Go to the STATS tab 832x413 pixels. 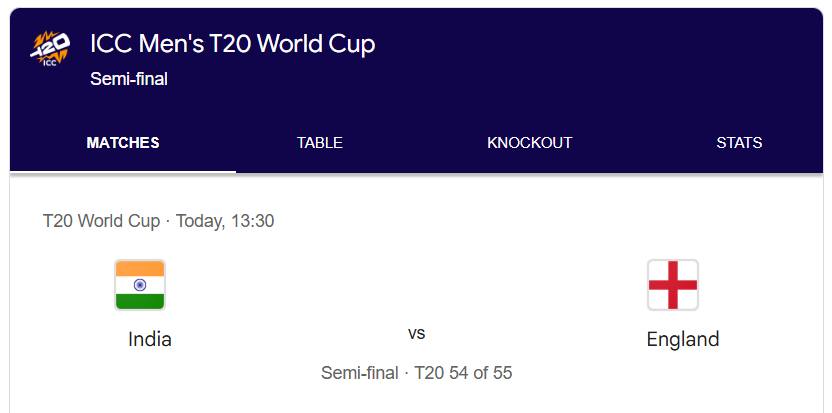pyautogui.click(x=739, y=143)
